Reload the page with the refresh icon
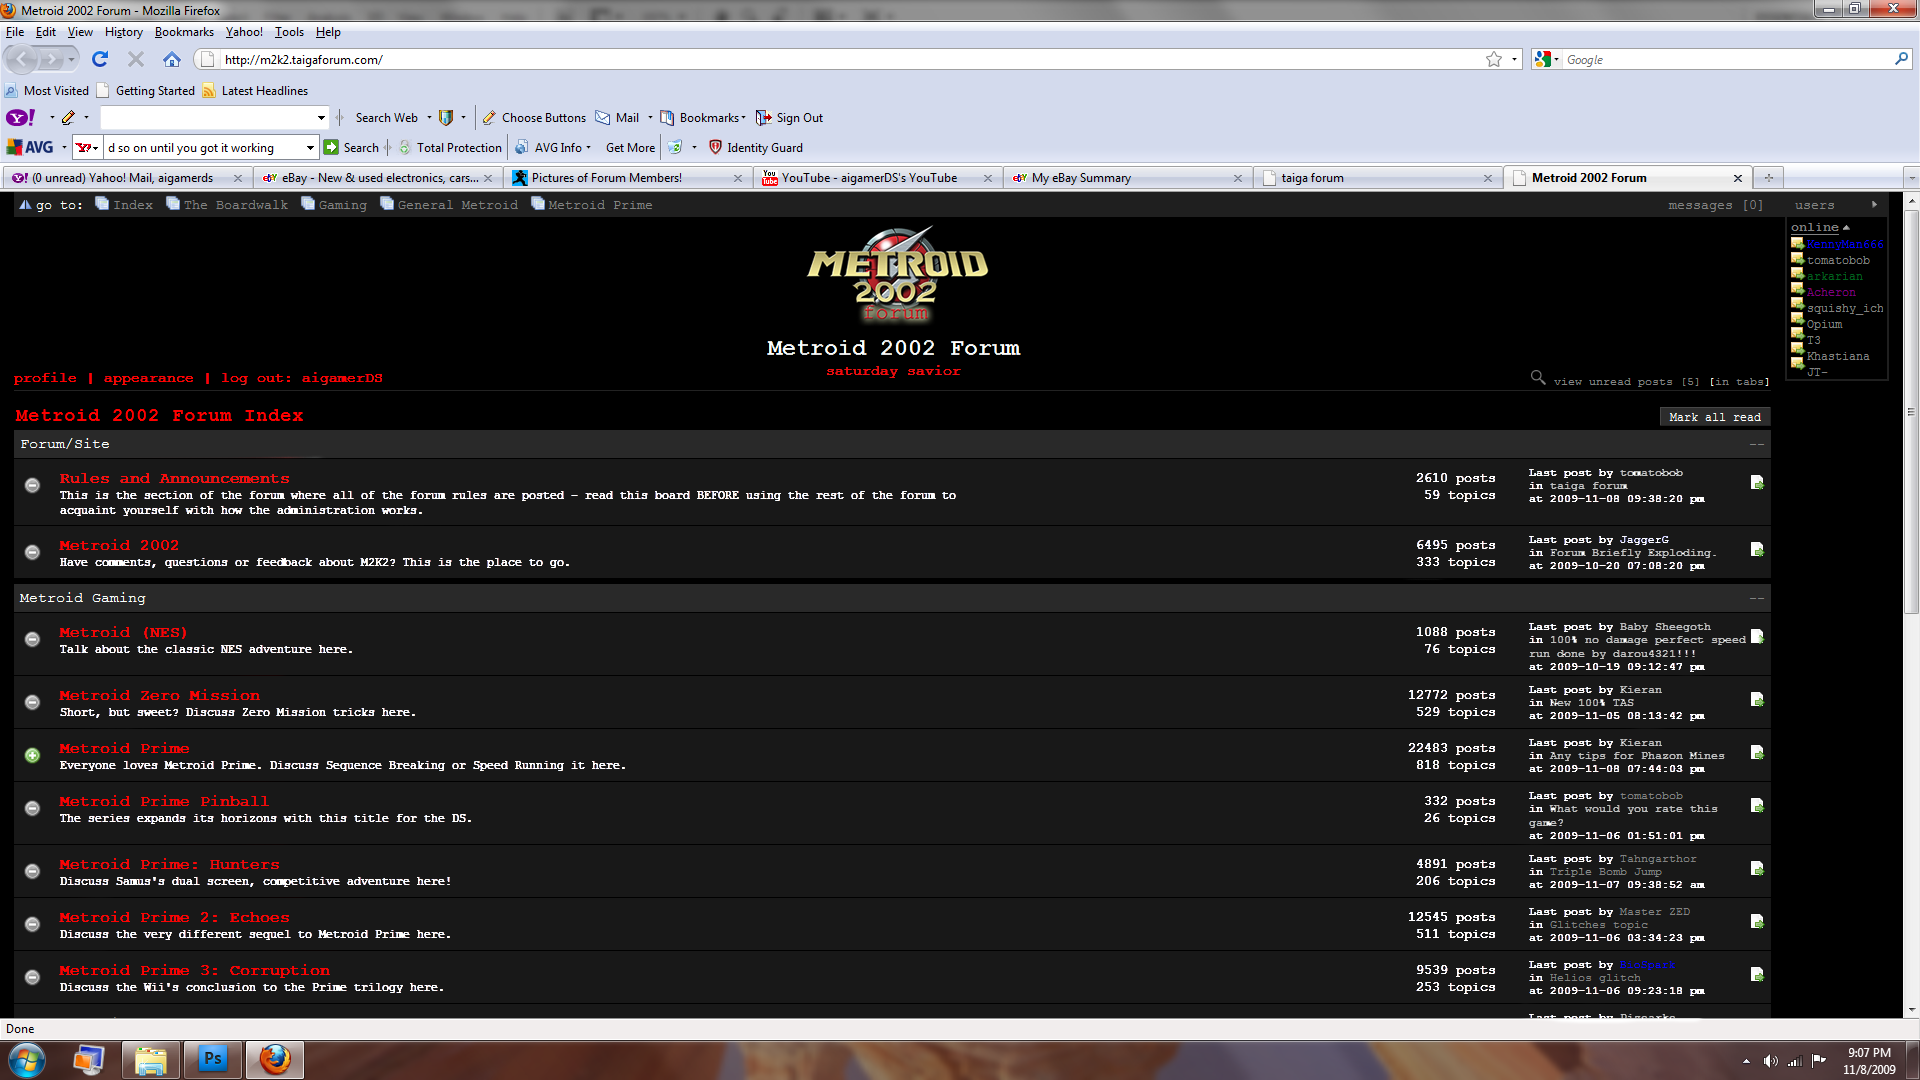This screenshot has height=1080, width=1920. (x=100, y=60)
